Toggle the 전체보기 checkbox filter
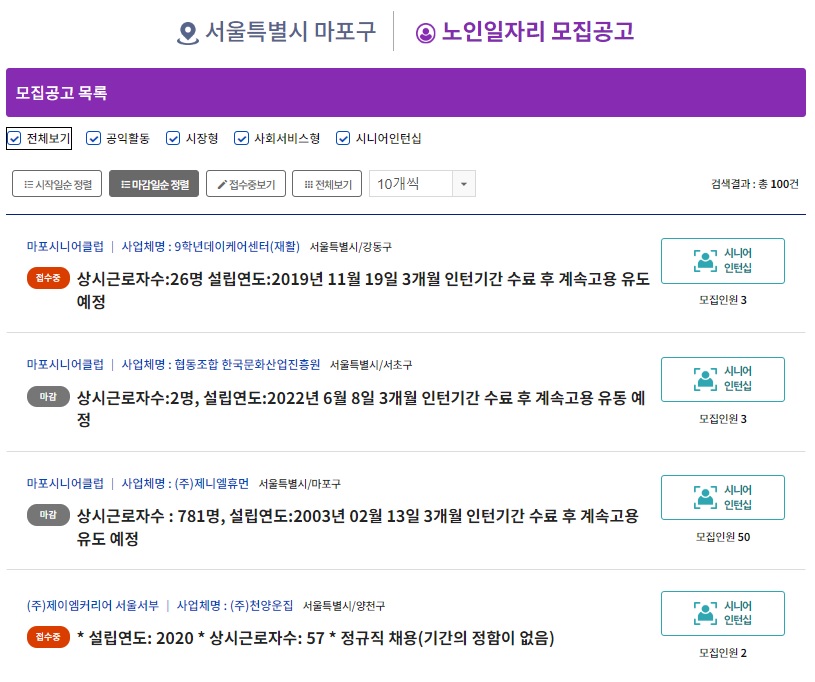Screen dimensions: 815x682 14,138
